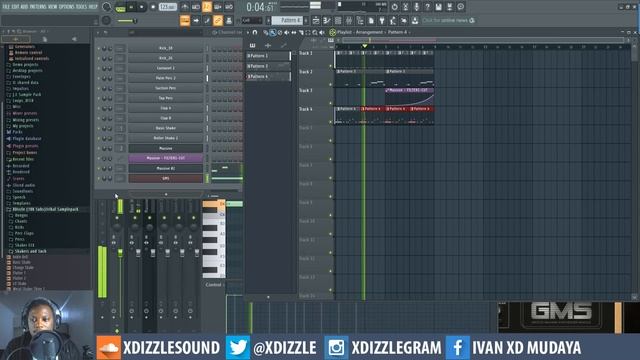
Task: Toggle the orange countdown before recording icon
Action: (x=207, y=7)
